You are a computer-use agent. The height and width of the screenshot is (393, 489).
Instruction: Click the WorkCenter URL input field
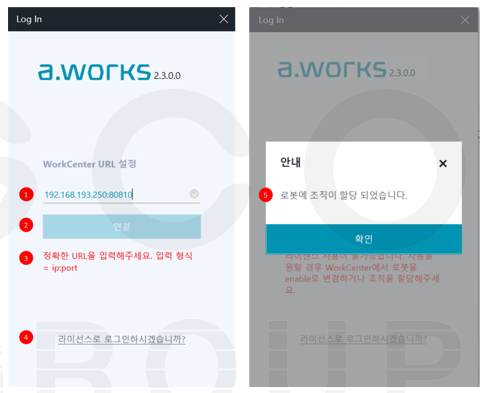(122, 194)
